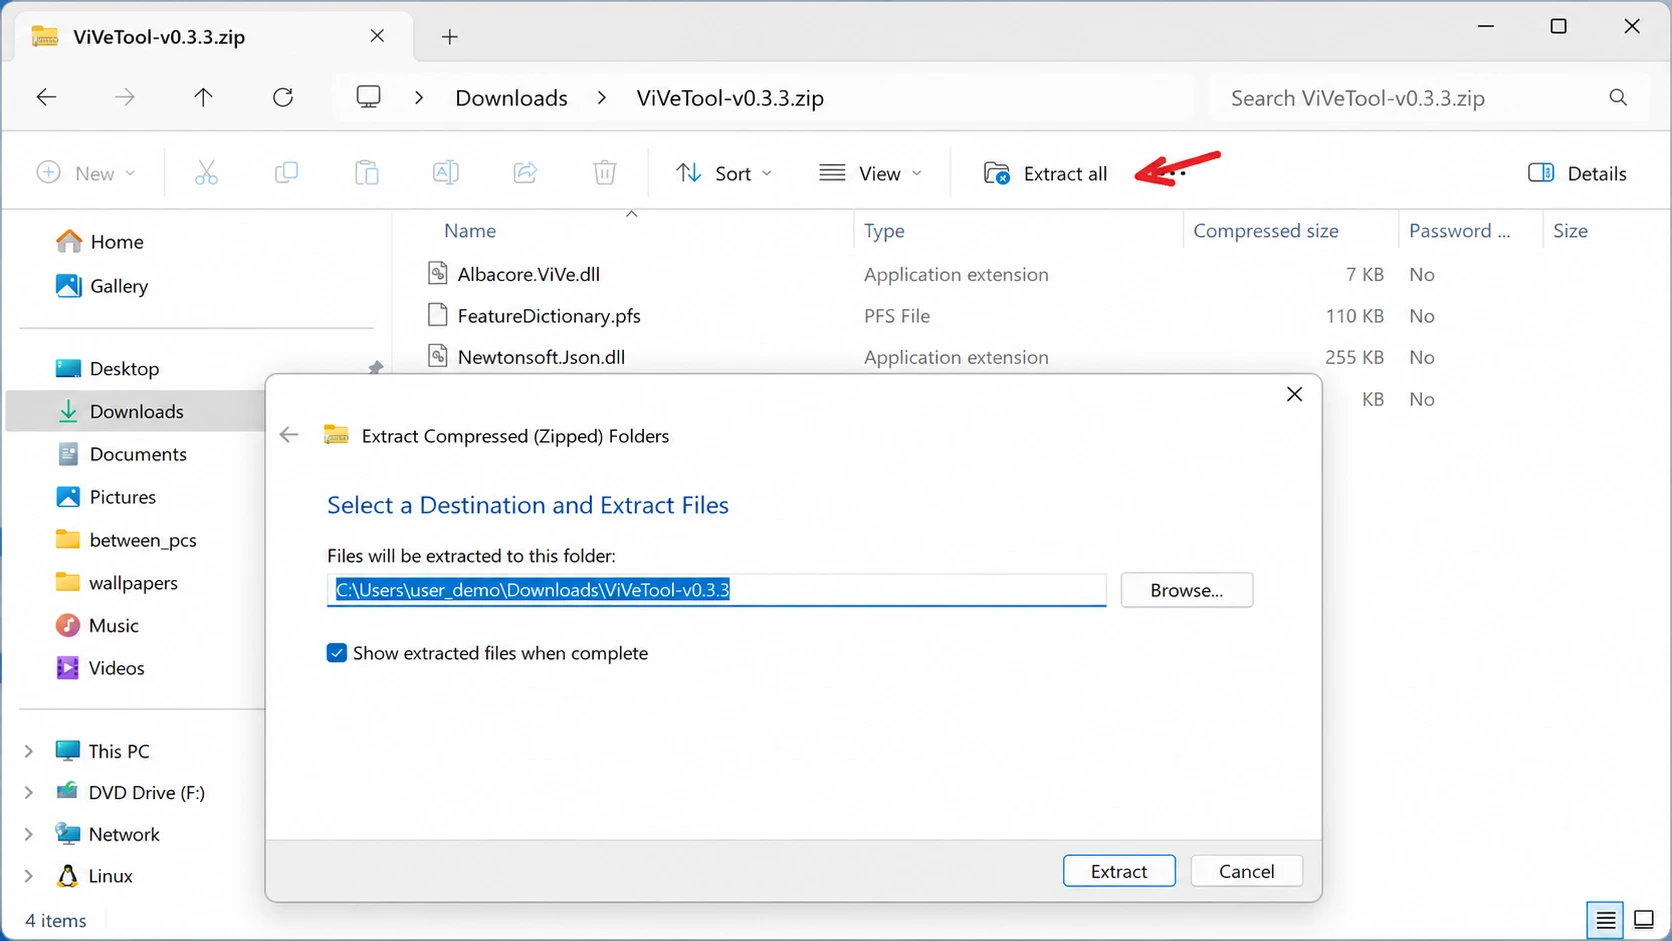
Task: Click the Share icon in toolbar
Action: 525,173
